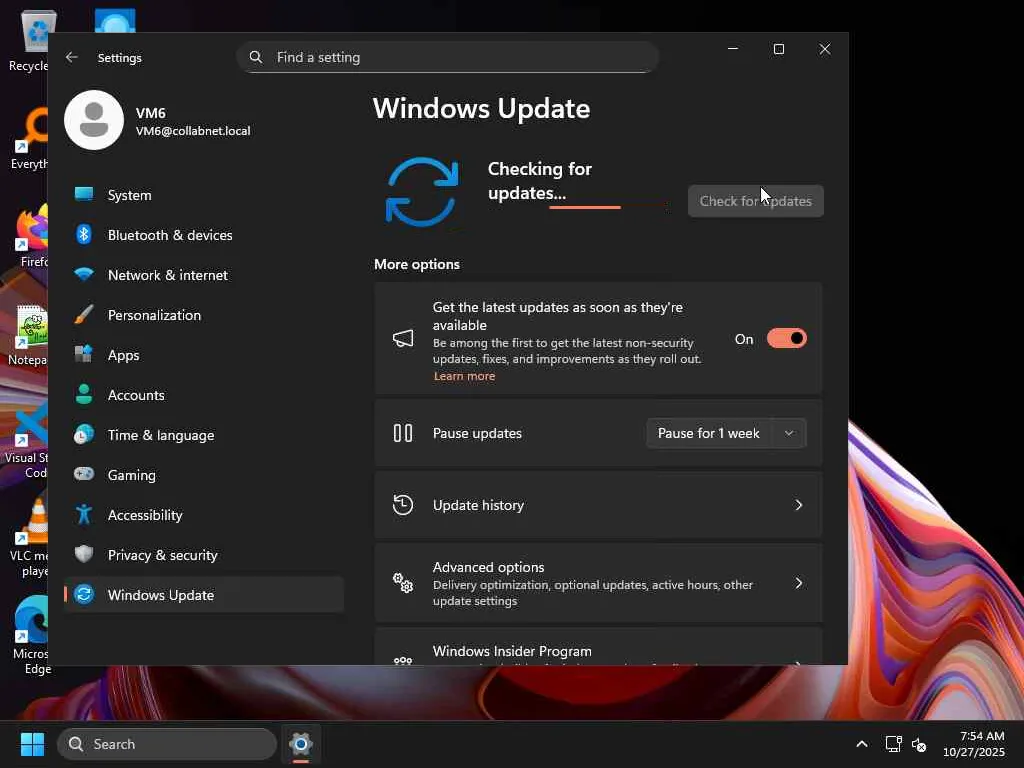Open Microsoft Edge desktop shortcut

click(29, 635)
